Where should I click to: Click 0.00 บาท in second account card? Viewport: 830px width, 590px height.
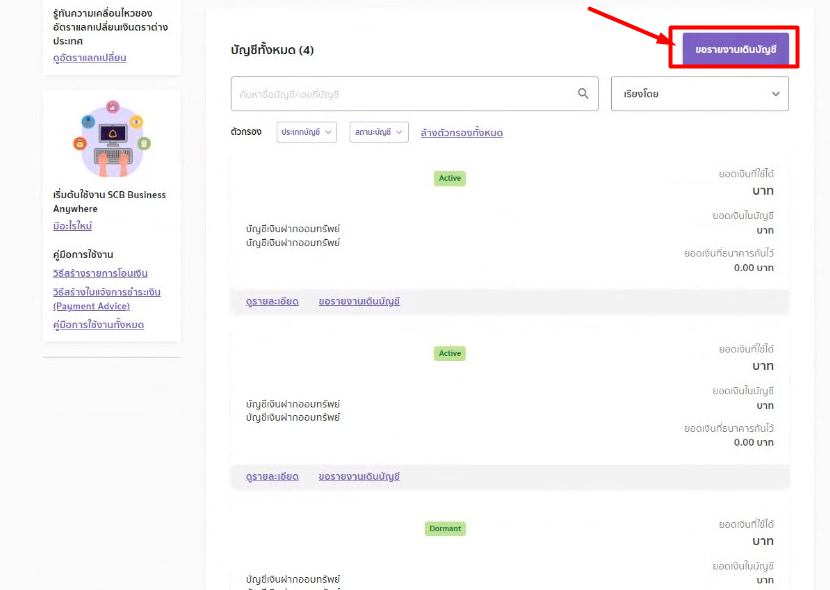tap(753, 442)
